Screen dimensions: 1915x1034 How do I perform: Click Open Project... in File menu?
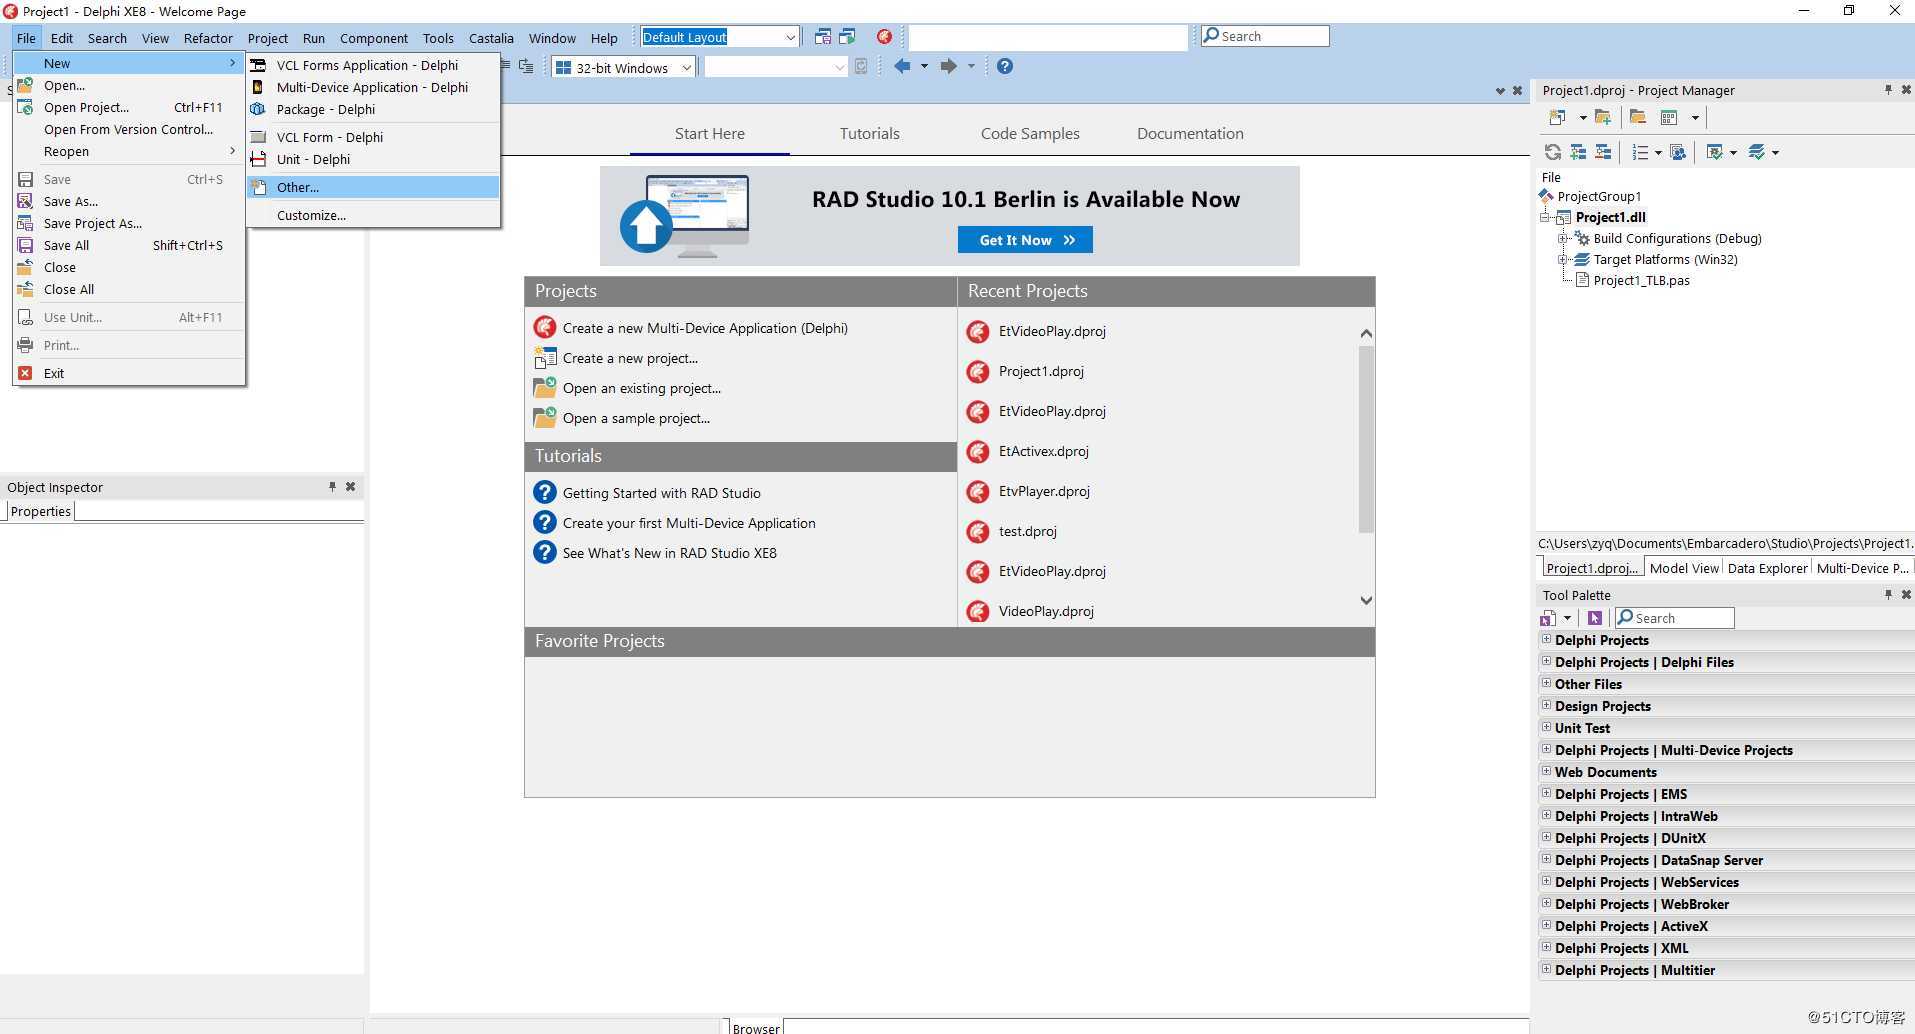pyautogui.click(x=129, y=107)
